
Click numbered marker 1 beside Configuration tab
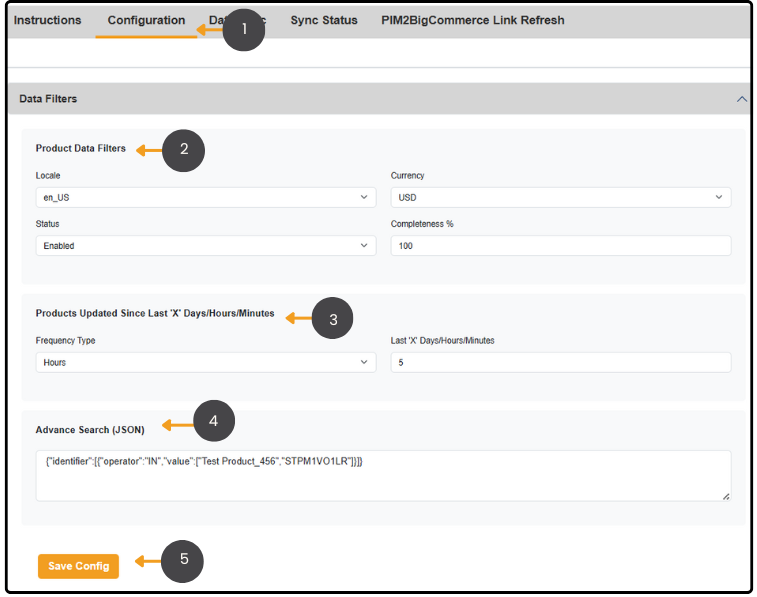pos(243,30)
